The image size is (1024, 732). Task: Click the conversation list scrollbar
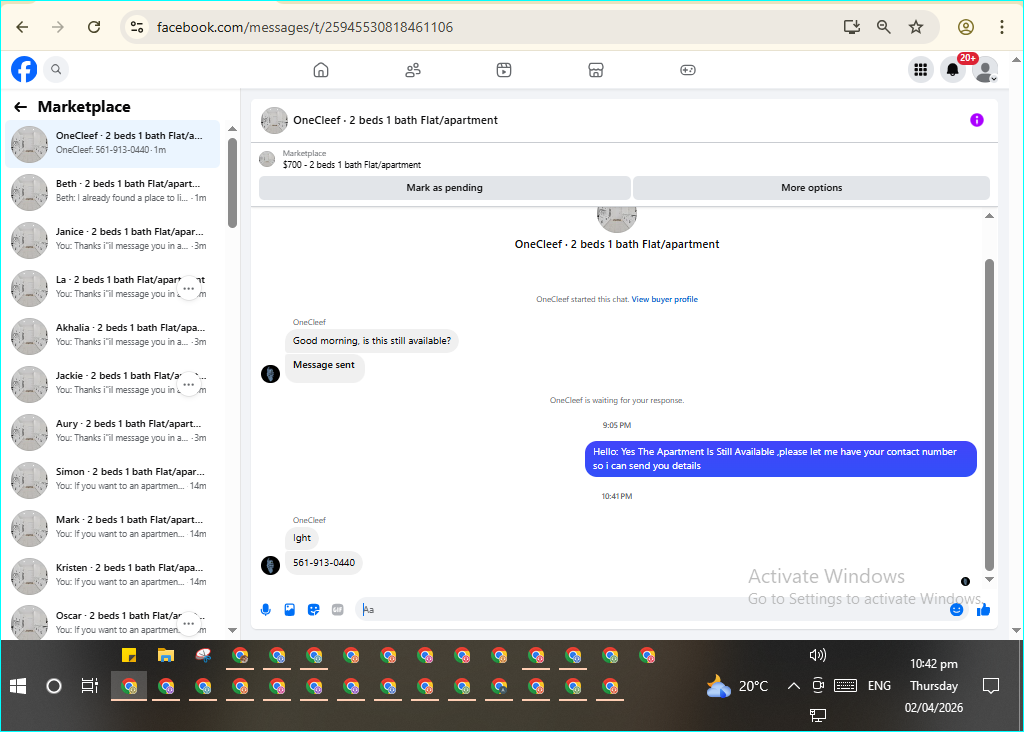click(232, 183)
